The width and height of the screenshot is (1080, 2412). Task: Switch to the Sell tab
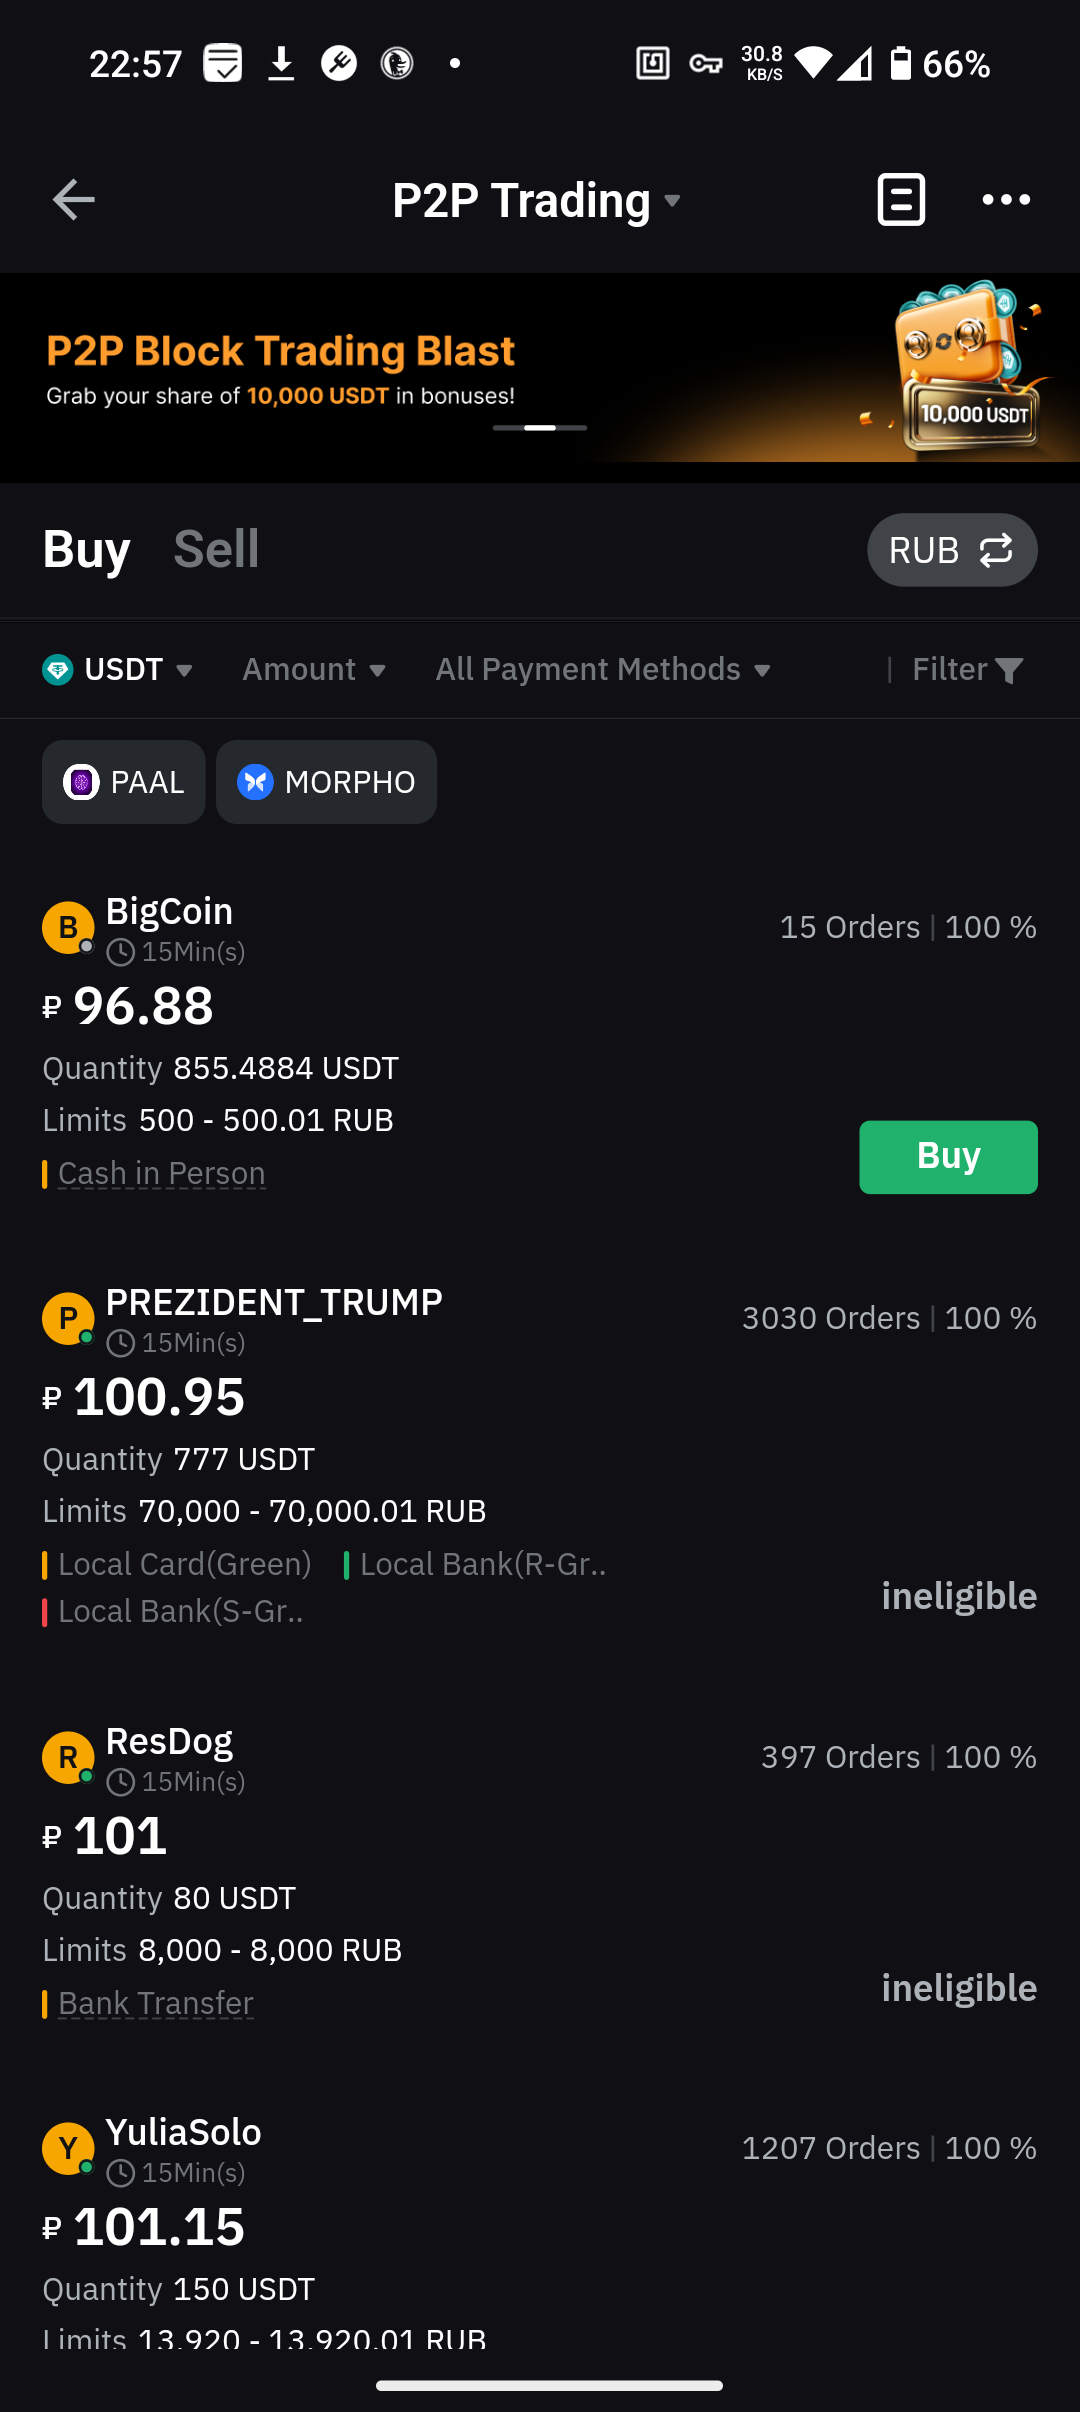(x=216, y=549)
